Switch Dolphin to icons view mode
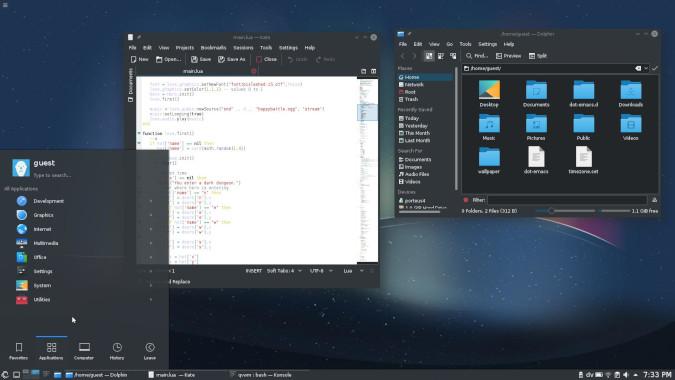Viewport: 675px width, 380px height. (429, 56)
